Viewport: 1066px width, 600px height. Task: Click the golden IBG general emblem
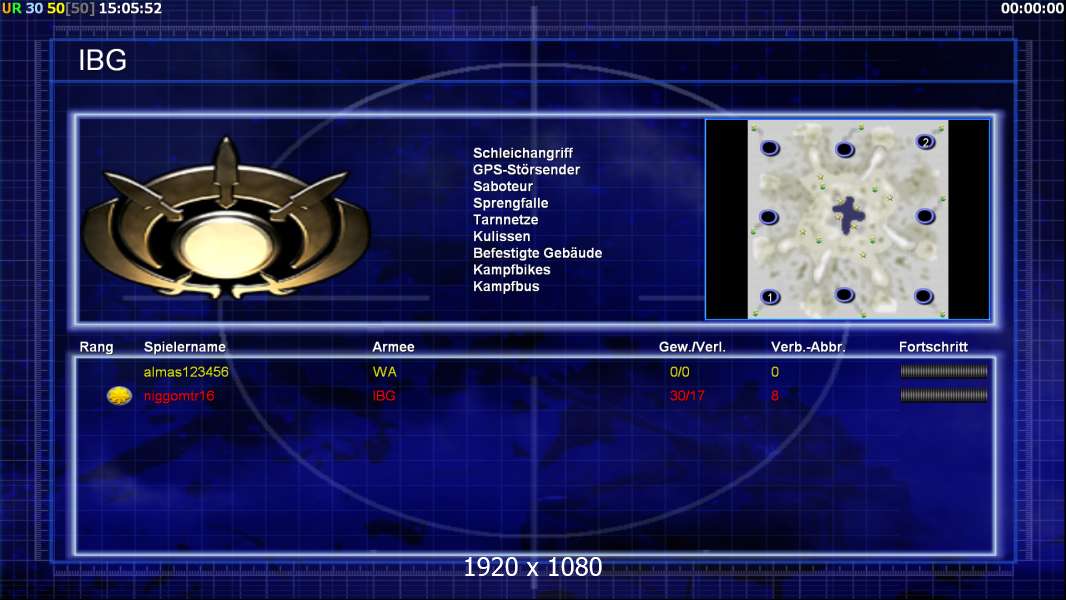(x=226, y=218)
